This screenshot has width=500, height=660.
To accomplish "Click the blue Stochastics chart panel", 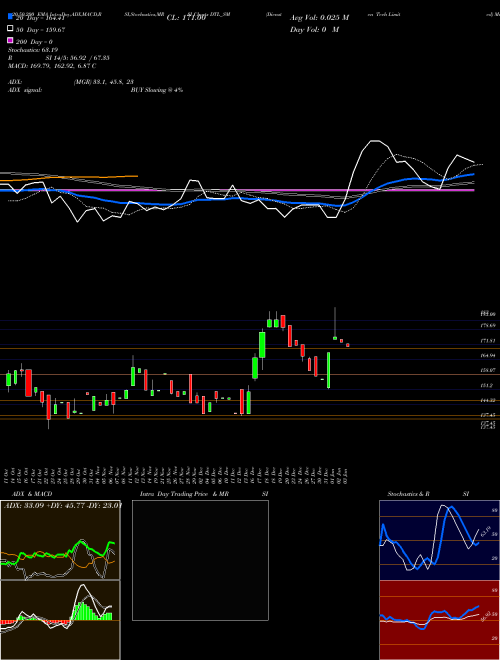I will coord(439,540).
